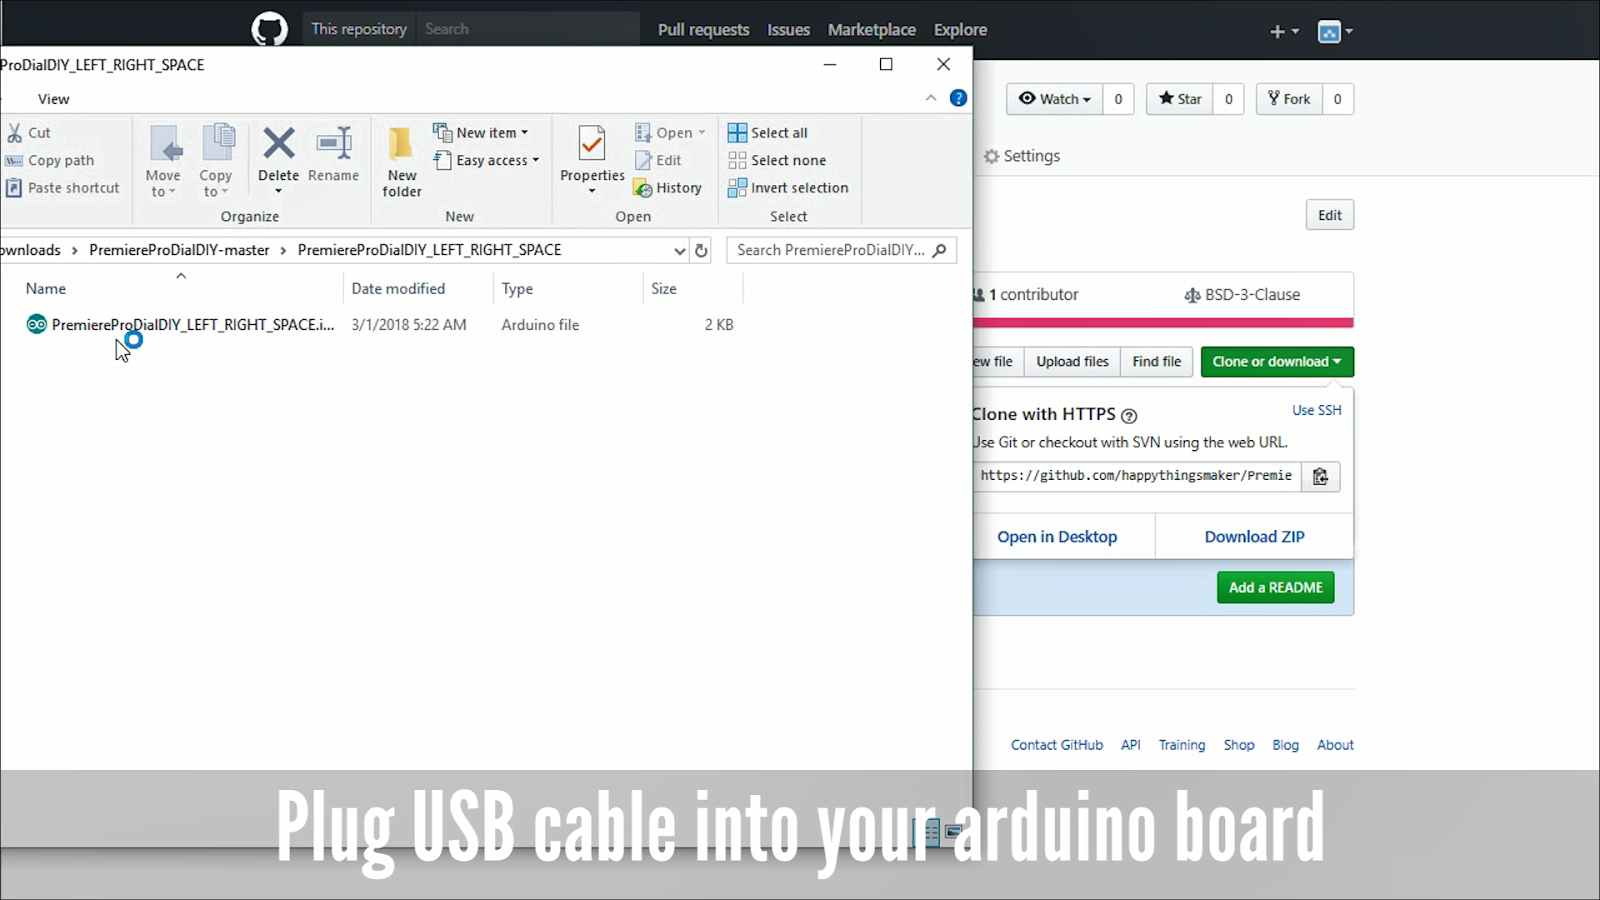Click the Edit description button on GitHub
This screenshot has height=900, width=1600.
[x=1330, y=215]
